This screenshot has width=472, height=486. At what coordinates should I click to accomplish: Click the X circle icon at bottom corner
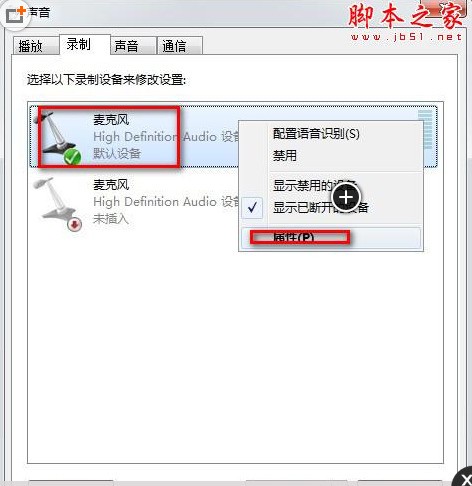pyautogui.click(x=464, y=477)
